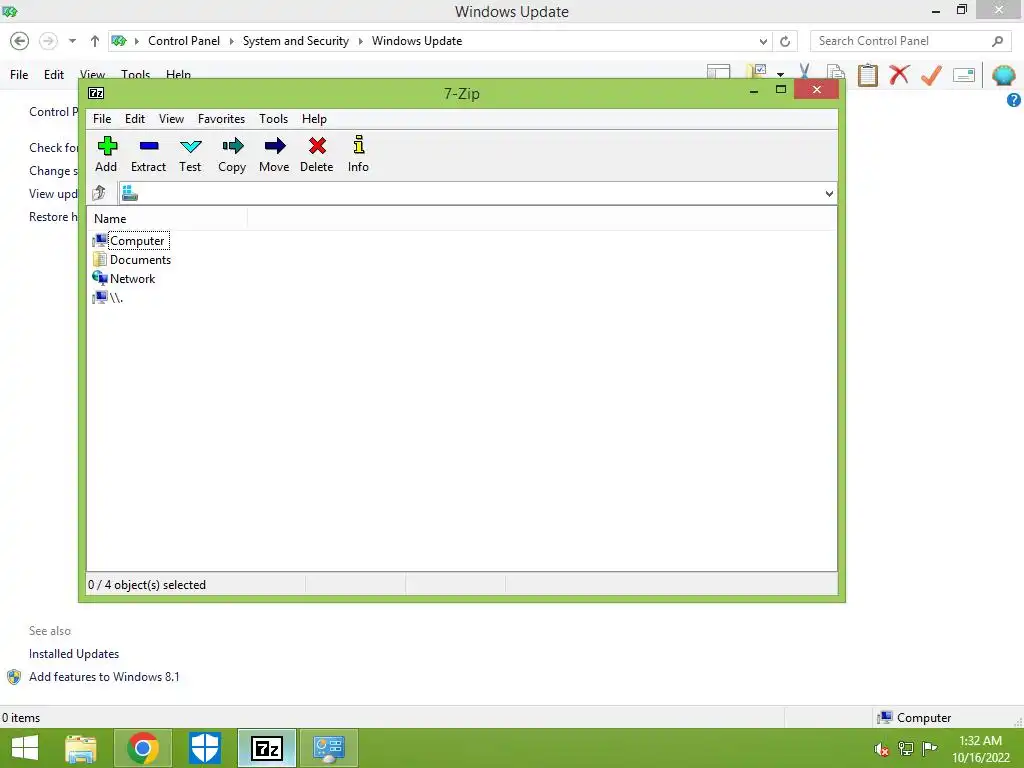Click the shield icon beside Add features
This screenshot has width=1024, height=768.
pos(14,677)
